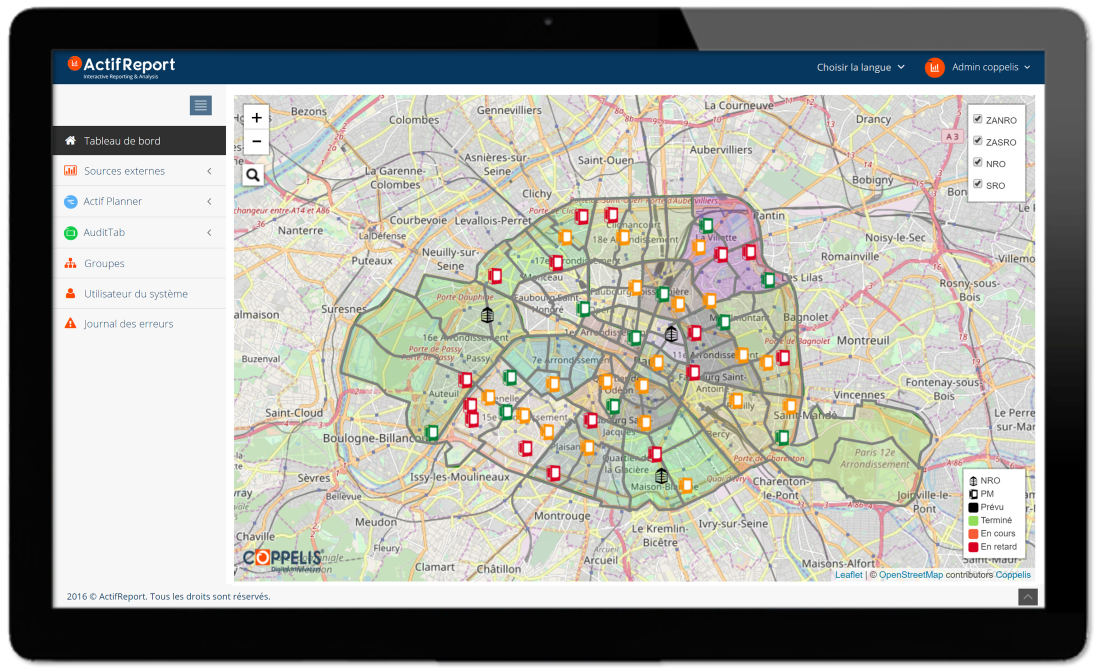Click the Journal des erreurs warning icon
Viewport: 1102px width, 669px height.
click(70, 324)
